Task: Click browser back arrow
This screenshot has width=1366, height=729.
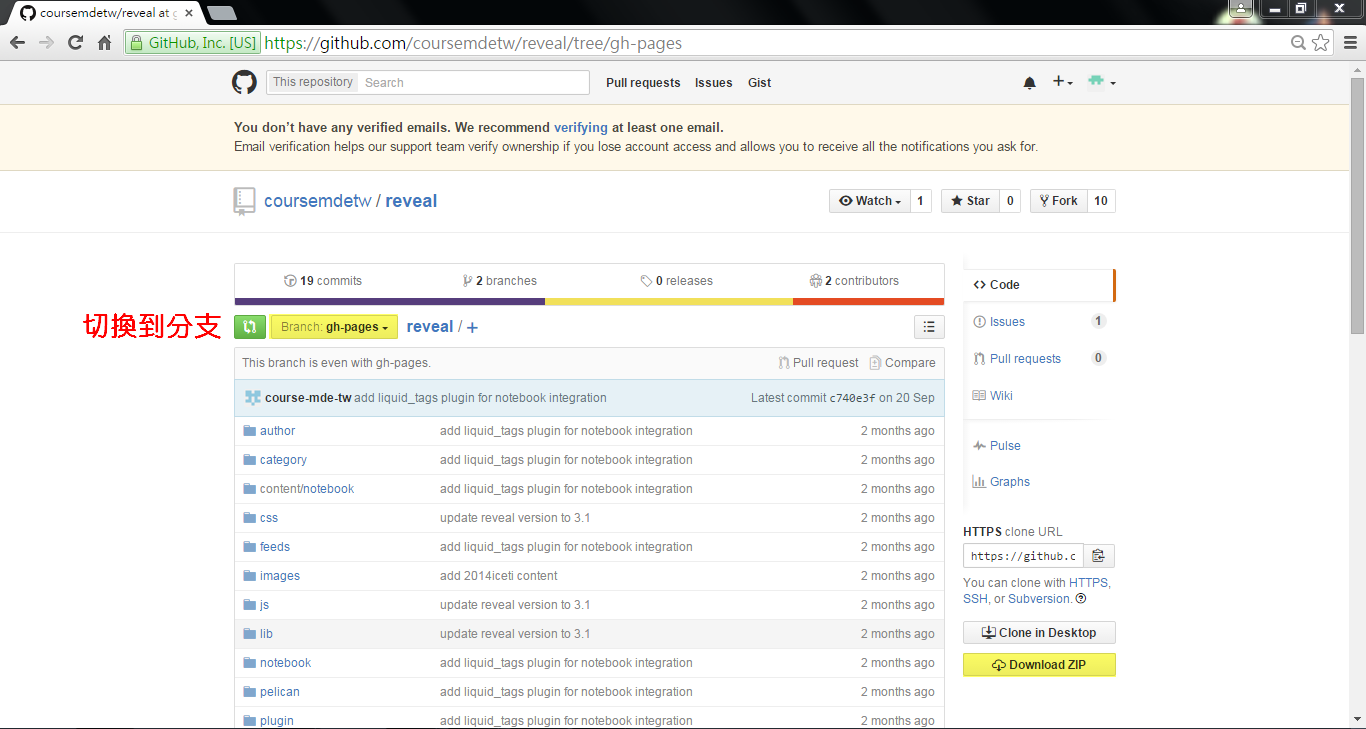Action: tap(17, 42)
